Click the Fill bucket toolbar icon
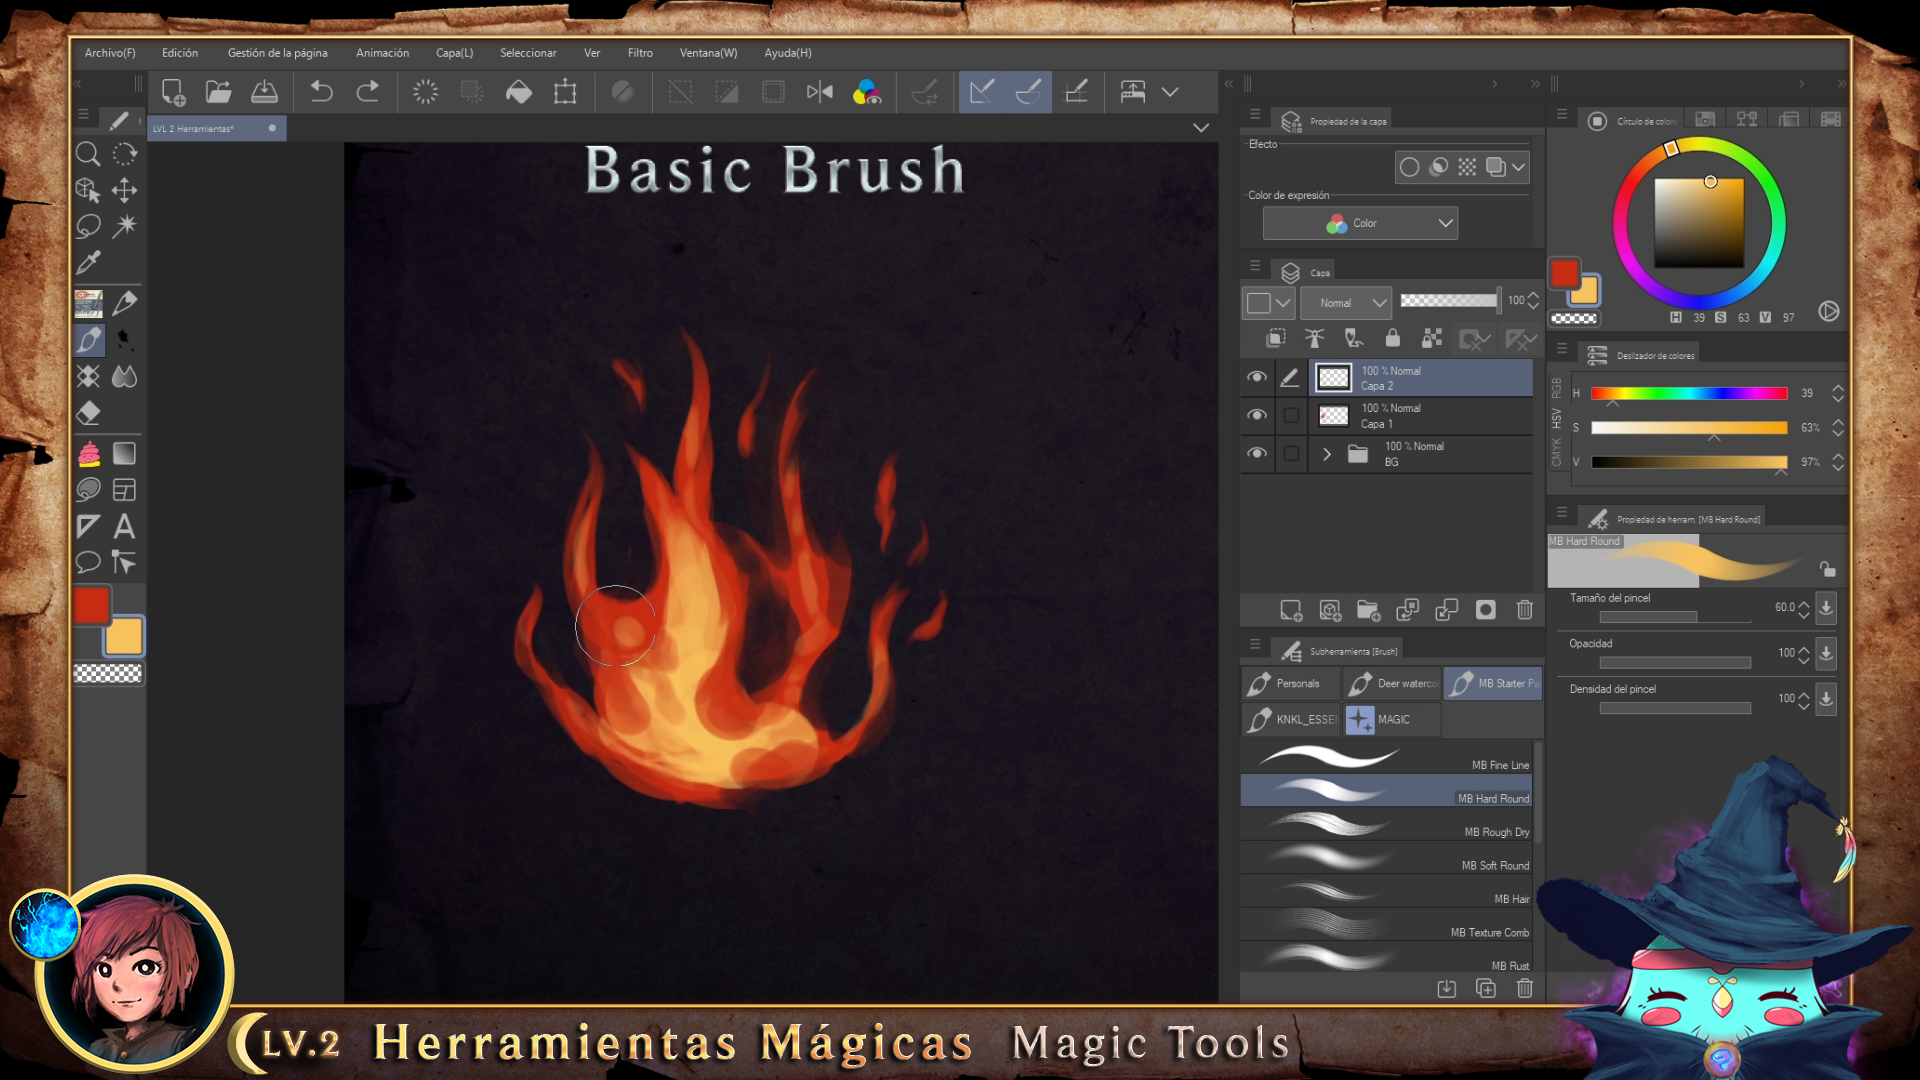Screen dimensions: 1920x1080 click(x=518, y=92)
